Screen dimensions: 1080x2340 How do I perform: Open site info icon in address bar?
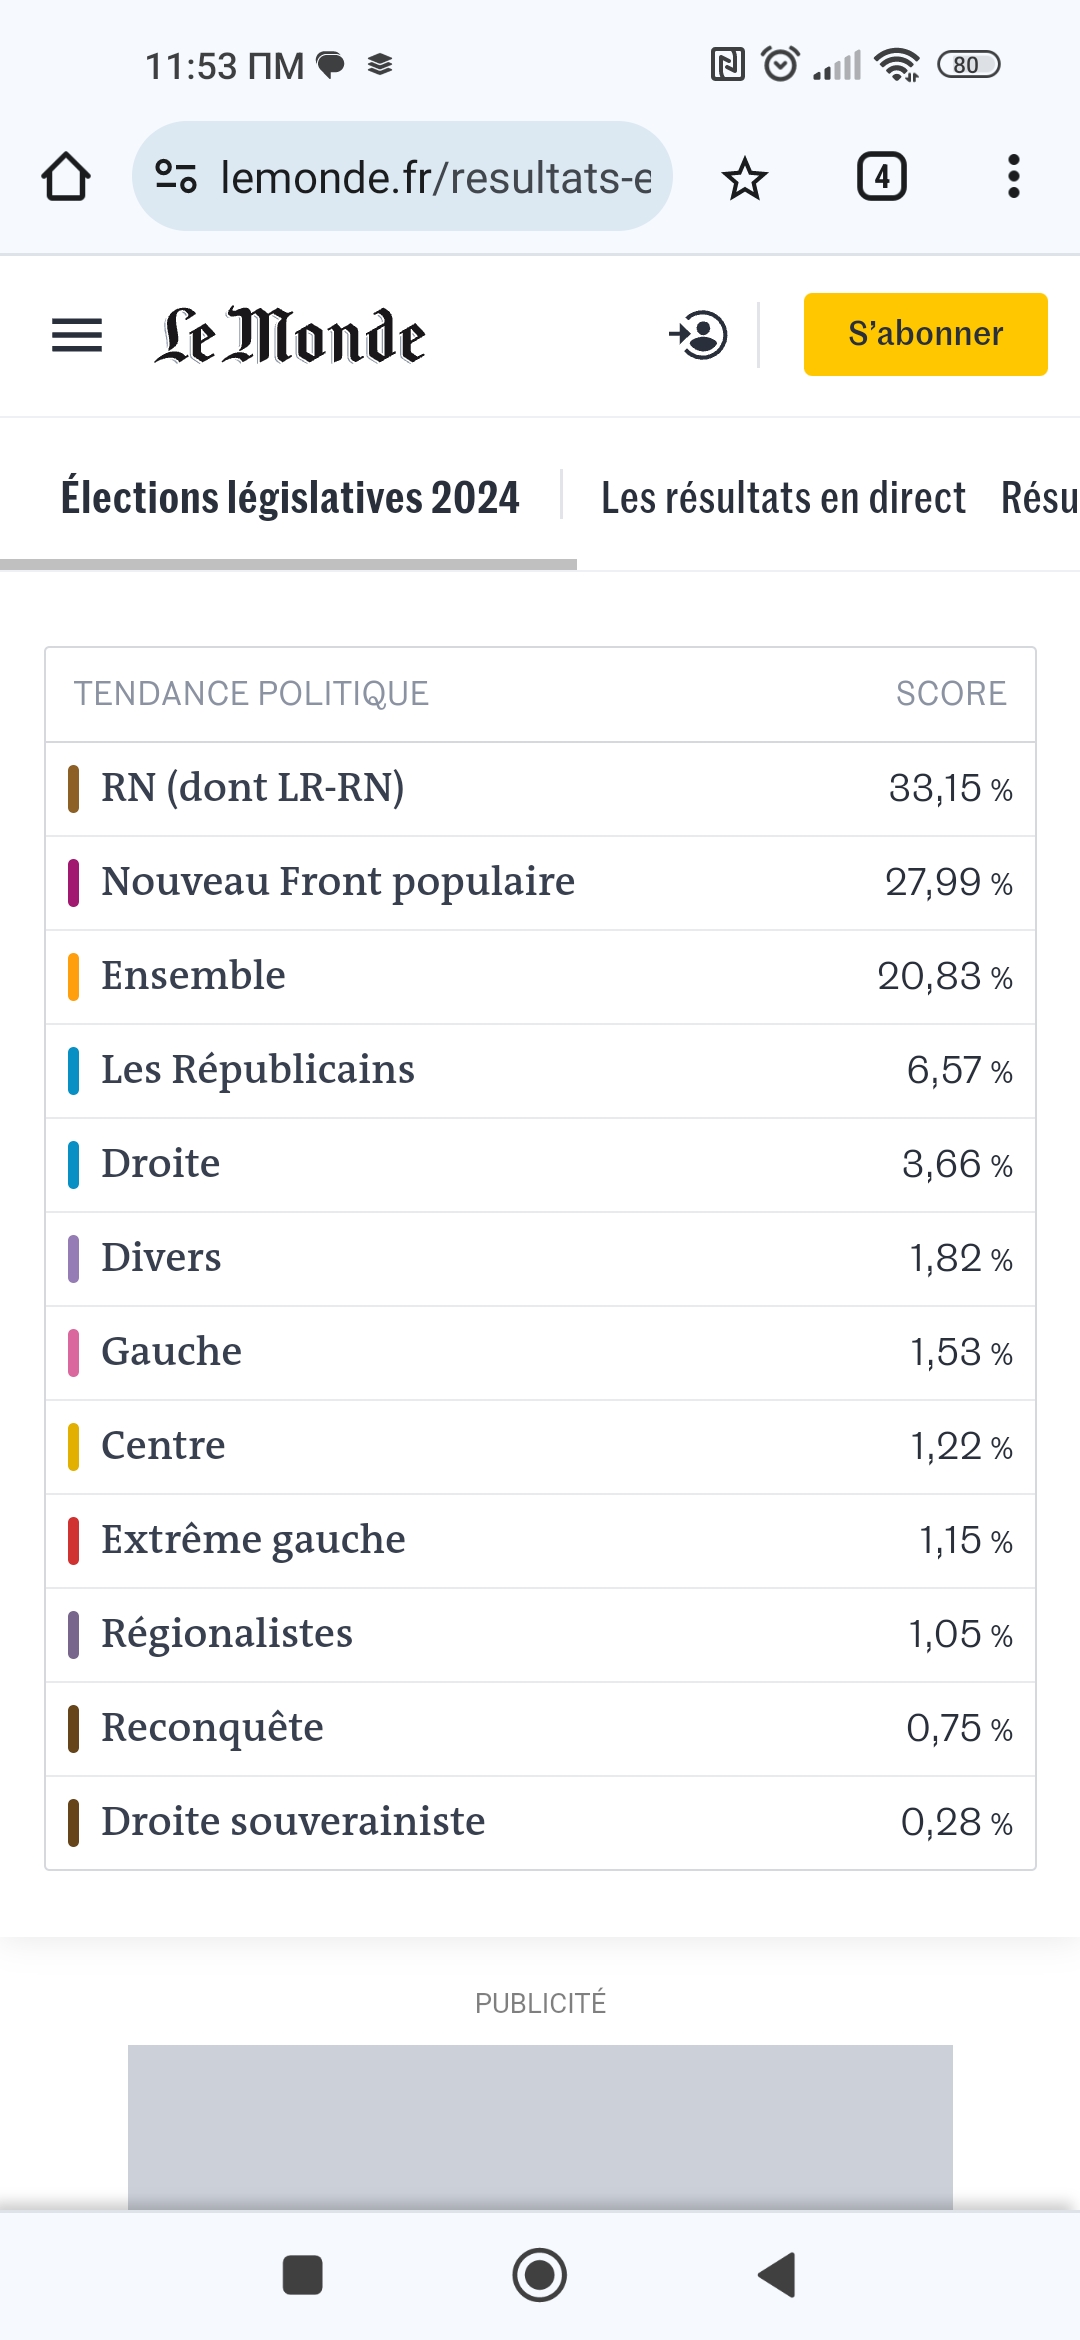pyautogui.click(x=176, y=177)
